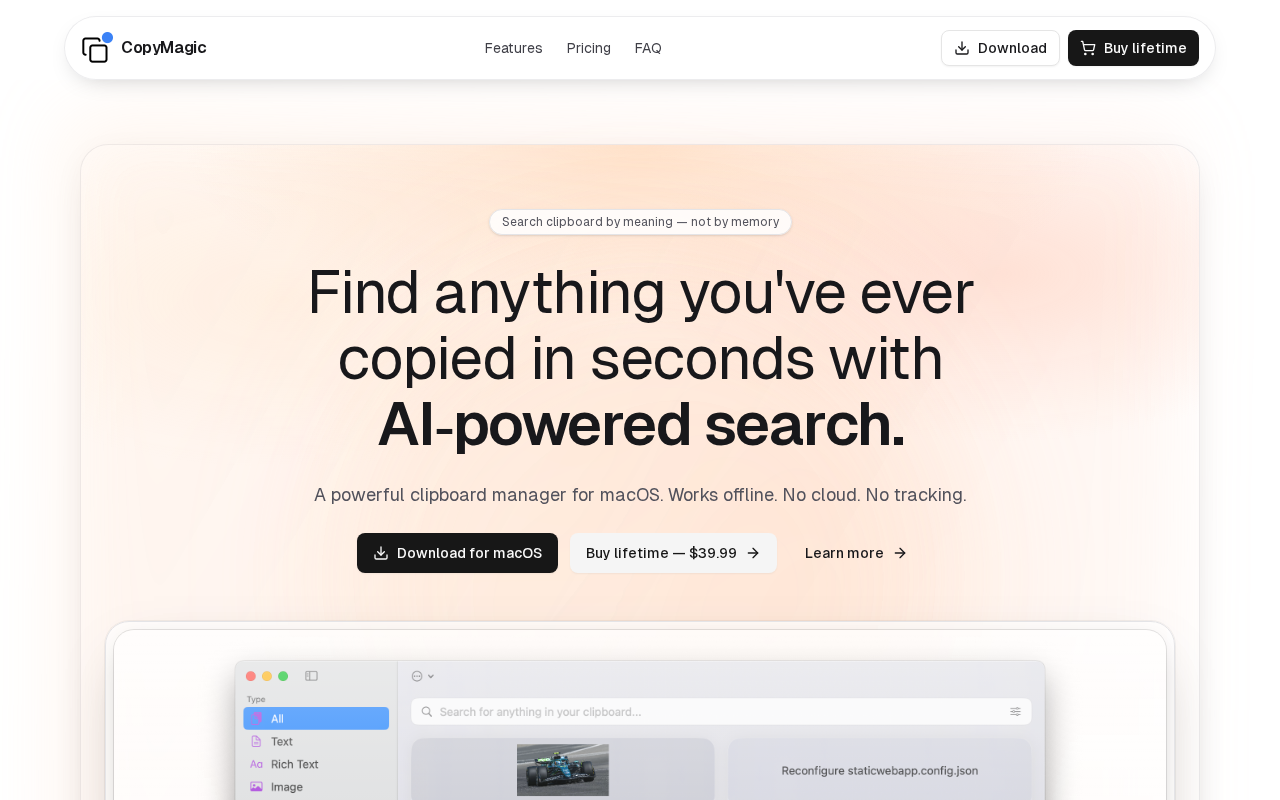Select the Image type in the sidebar
This screenshot has width=1280, height=800.
pyautogui.click(x=316, y=787)
